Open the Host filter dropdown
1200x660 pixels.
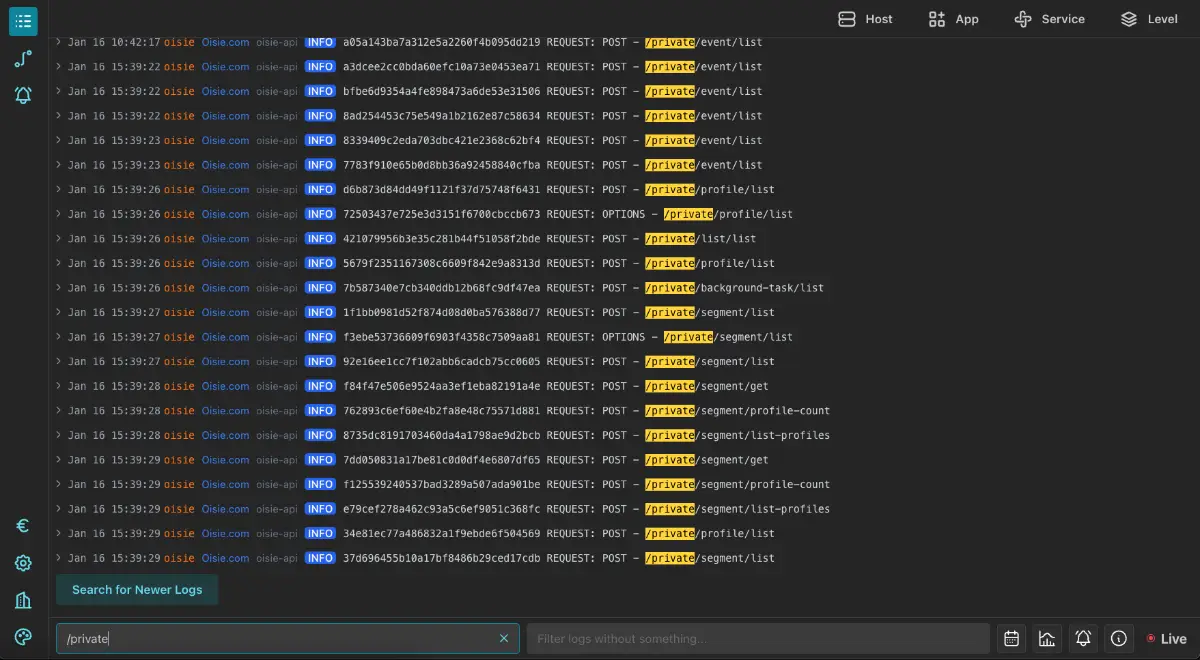coord(865,19)
